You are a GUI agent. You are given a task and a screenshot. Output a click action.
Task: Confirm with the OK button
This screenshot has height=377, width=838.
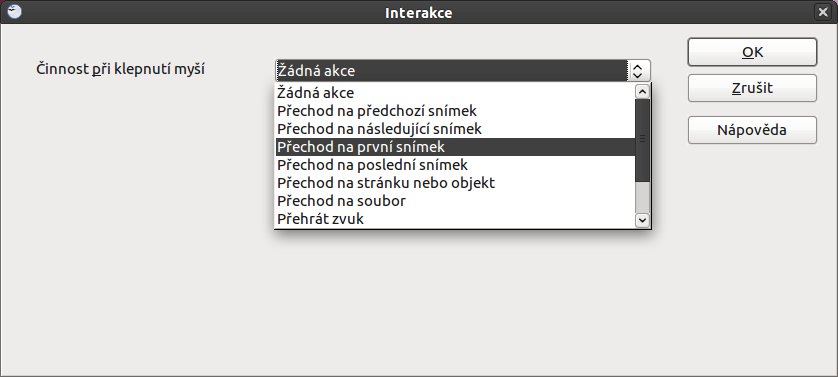click(752, 52)
